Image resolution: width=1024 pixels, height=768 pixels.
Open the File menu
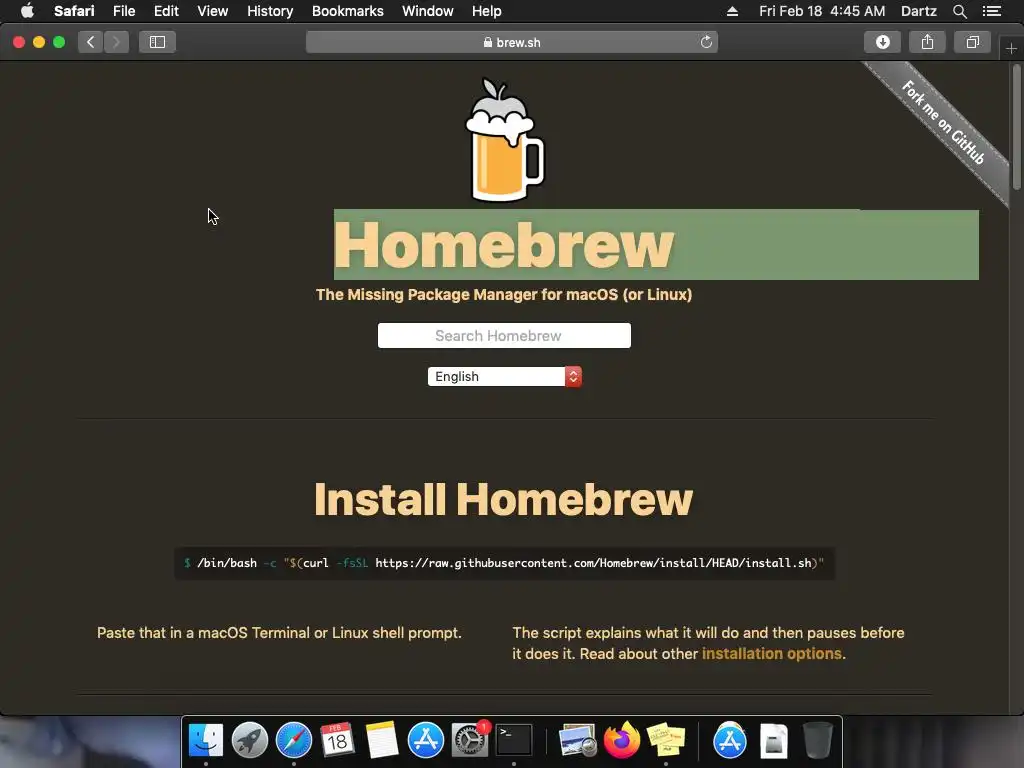click(x=123, y=11)
